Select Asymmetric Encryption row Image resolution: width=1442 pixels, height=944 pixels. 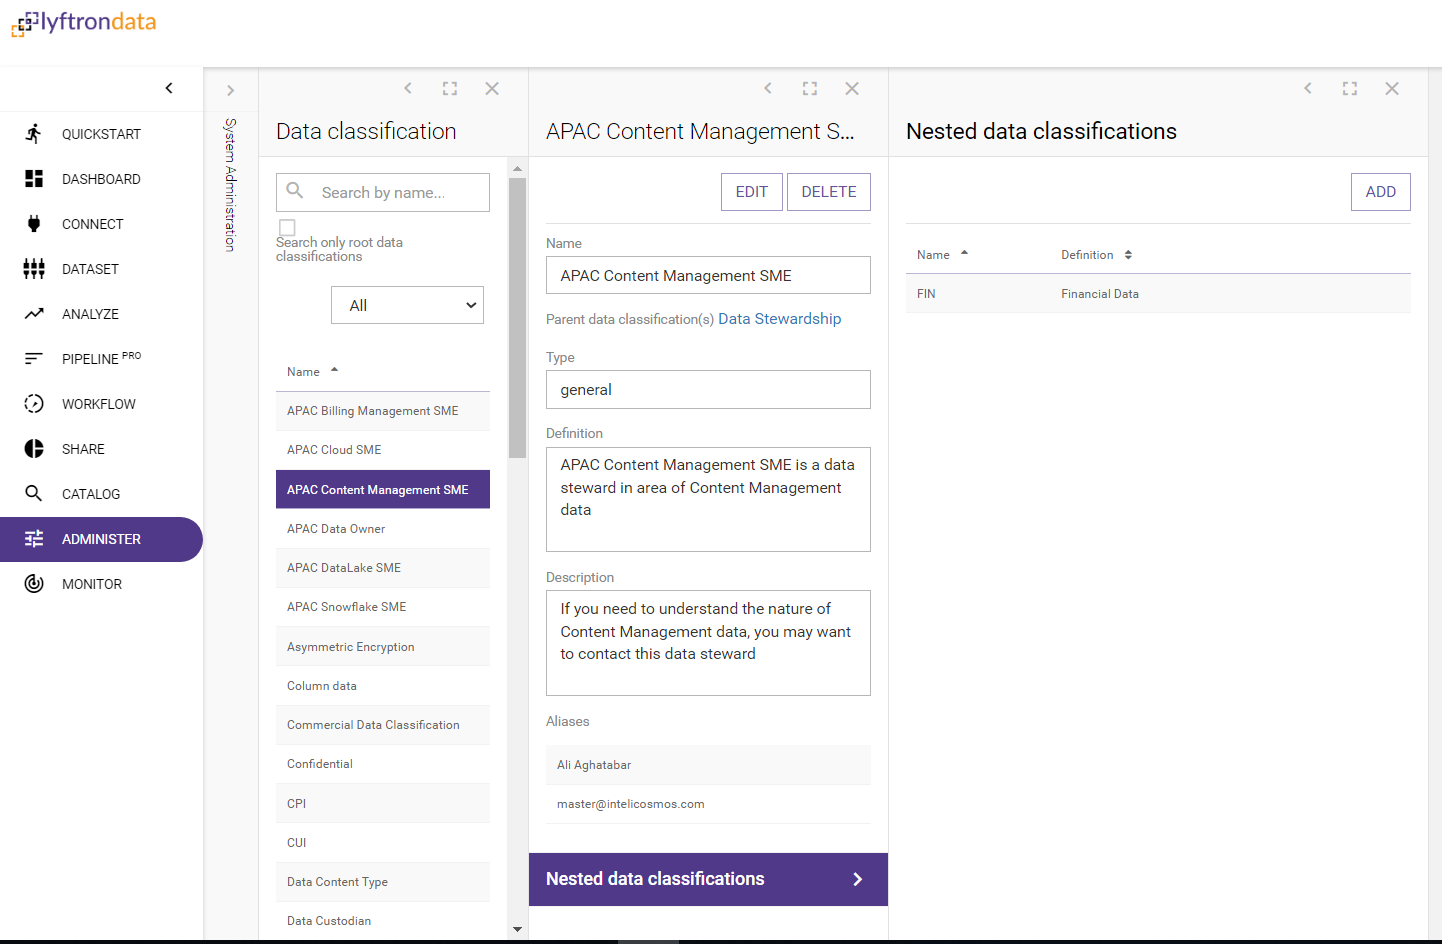coord(383,647)
